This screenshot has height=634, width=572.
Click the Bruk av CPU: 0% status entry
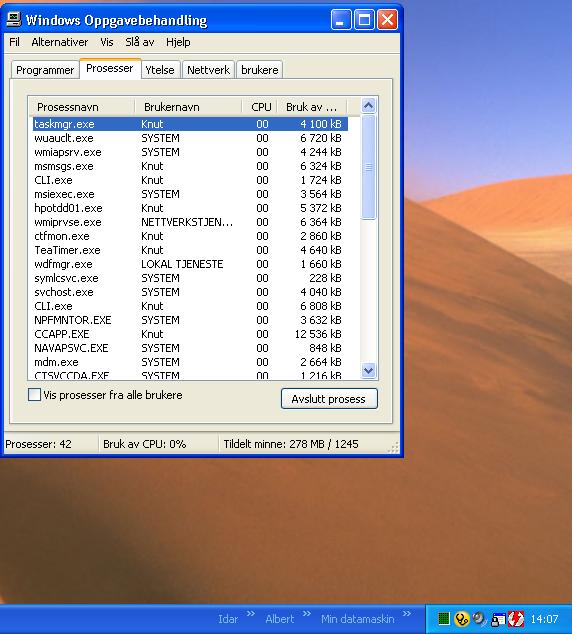[x=158, y=444]
